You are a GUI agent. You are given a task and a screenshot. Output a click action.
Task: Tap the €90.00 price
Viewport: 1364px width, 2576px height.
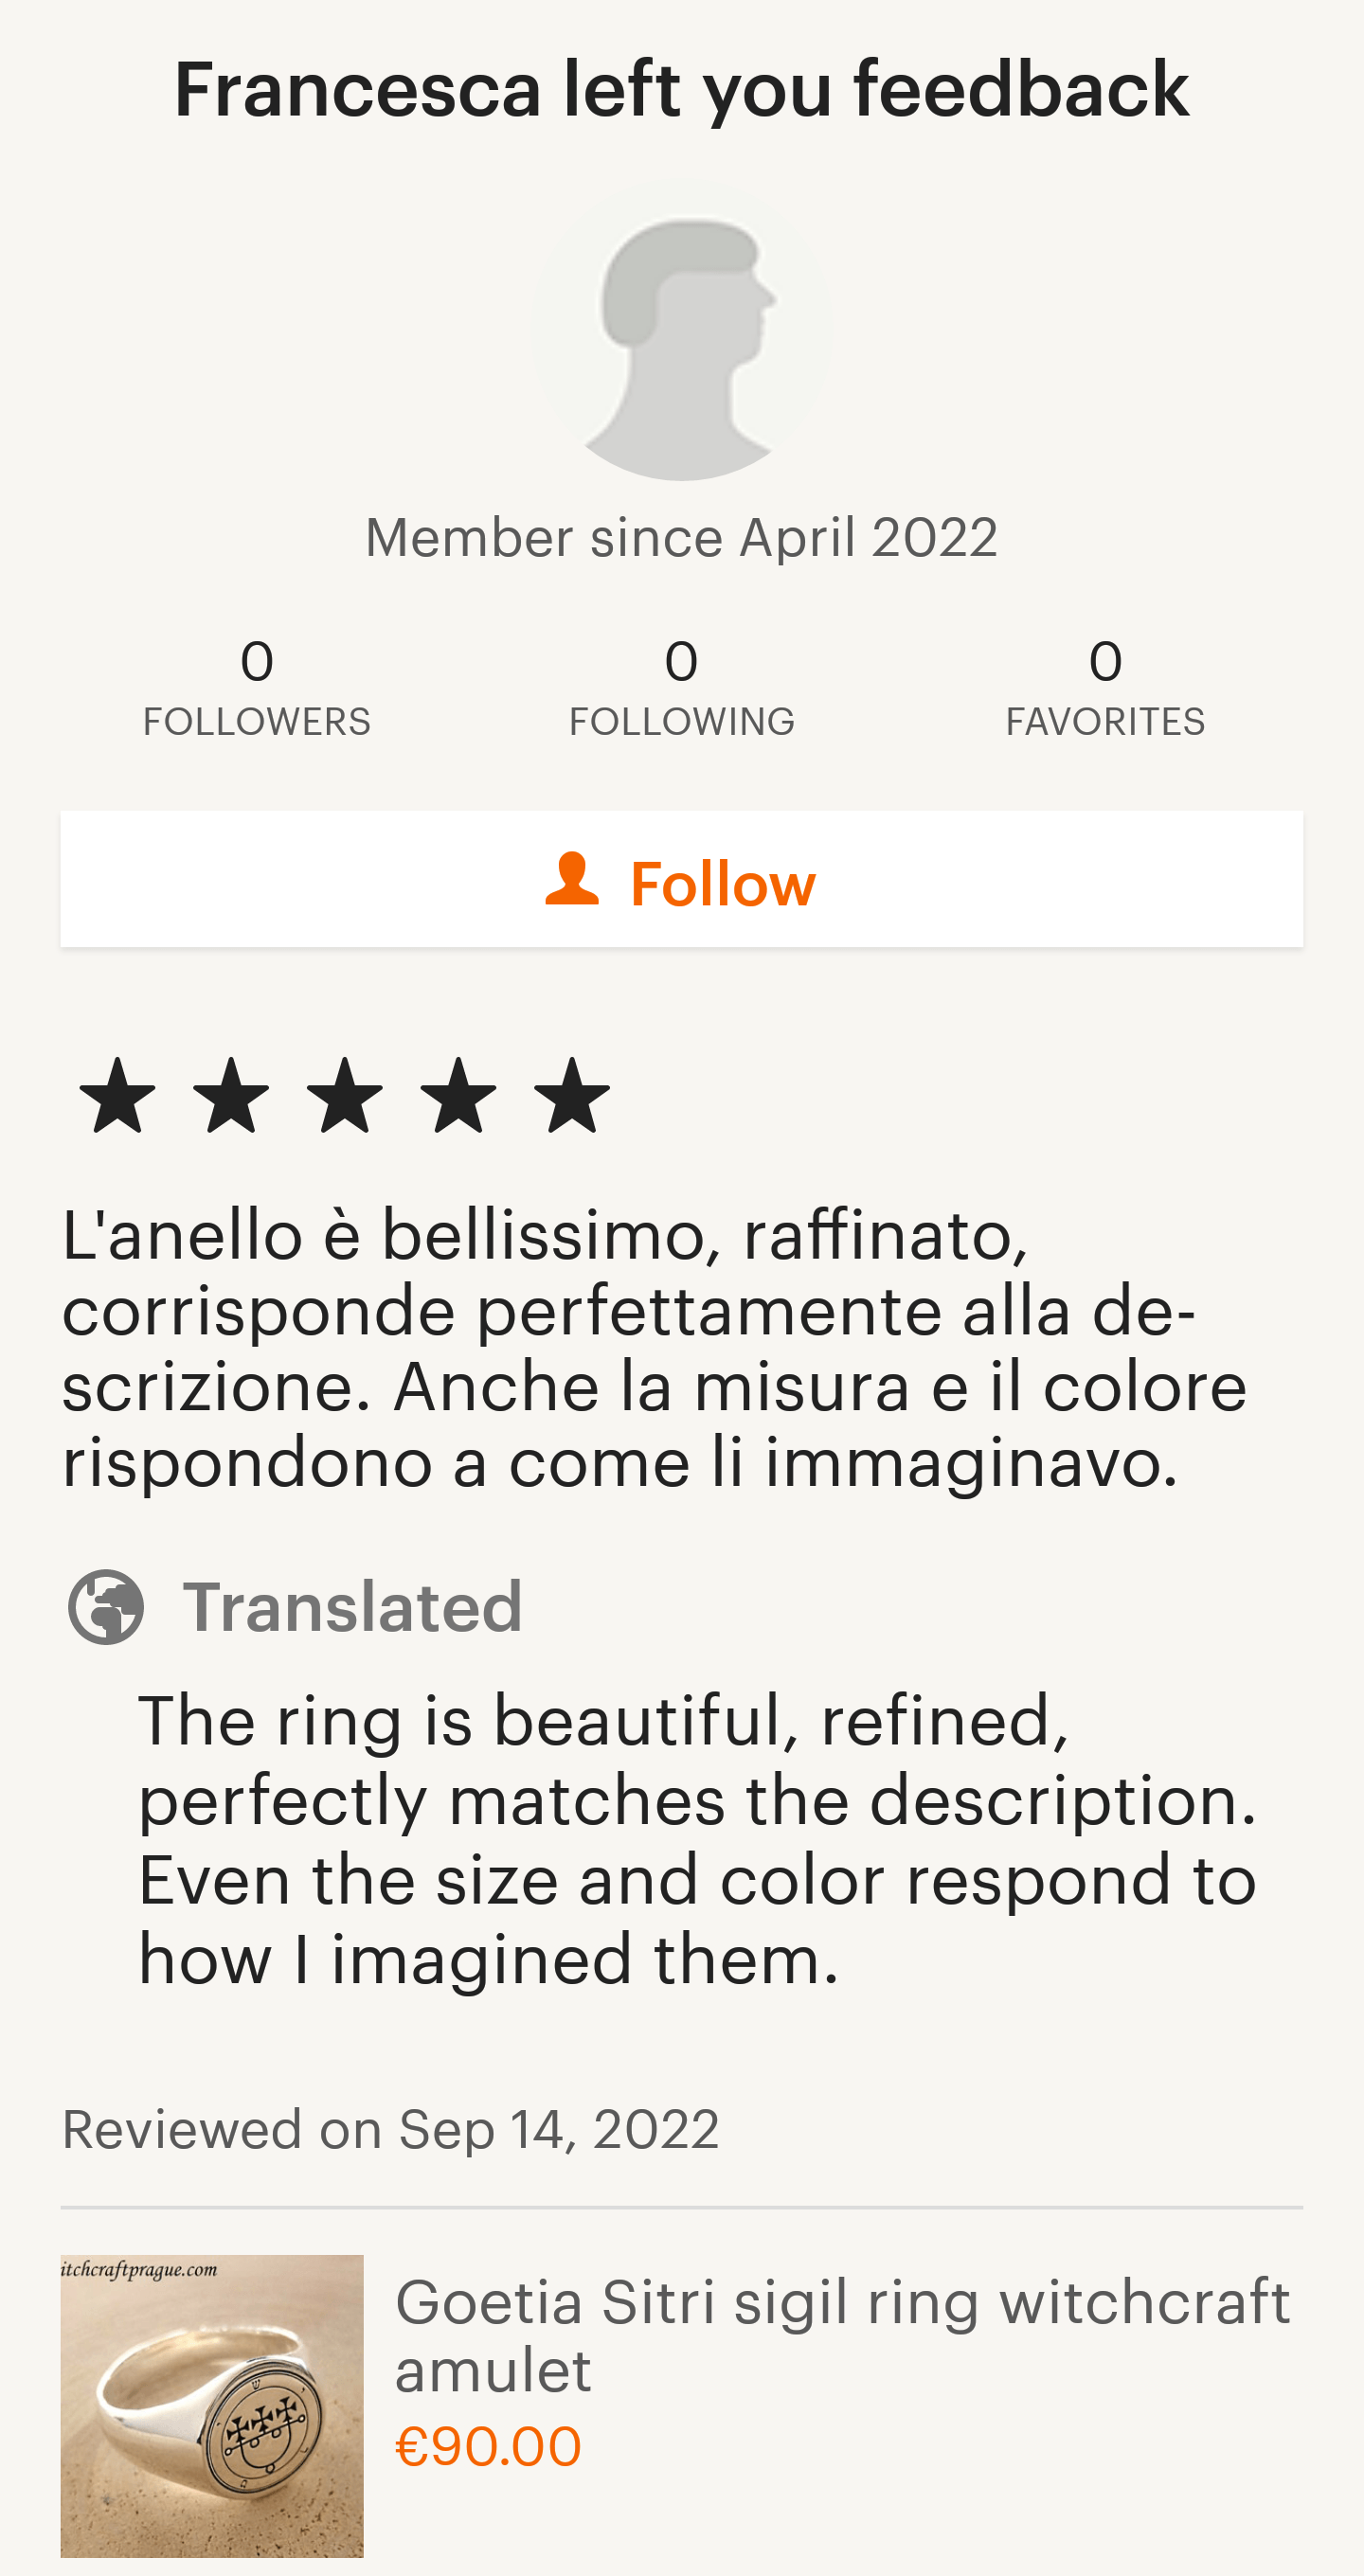(x=488, y=2447)
